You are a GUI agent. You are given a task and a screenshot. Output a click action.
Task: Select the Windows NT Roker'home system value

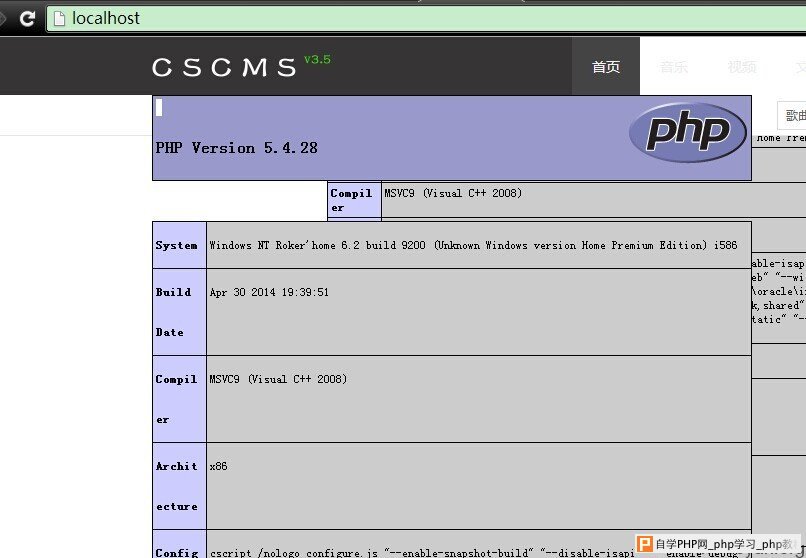(x=473, y=245)
